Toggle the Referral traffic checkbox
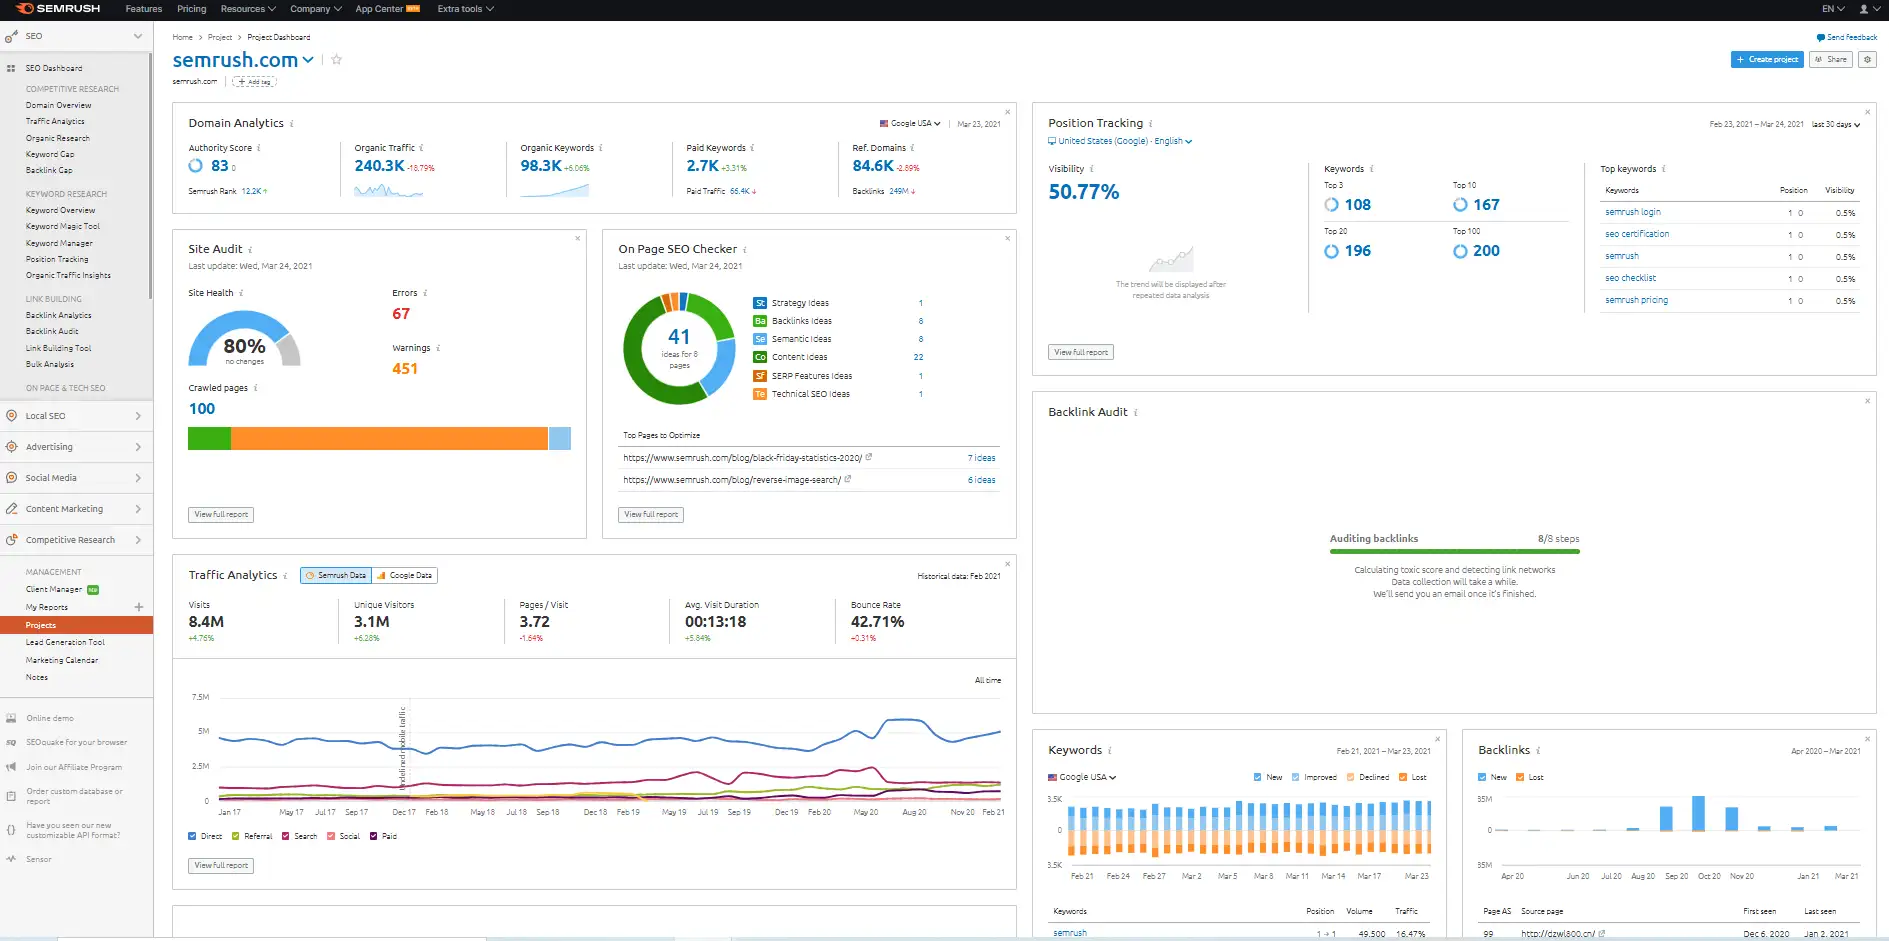 pyautogui.click(x=236, y=836)
